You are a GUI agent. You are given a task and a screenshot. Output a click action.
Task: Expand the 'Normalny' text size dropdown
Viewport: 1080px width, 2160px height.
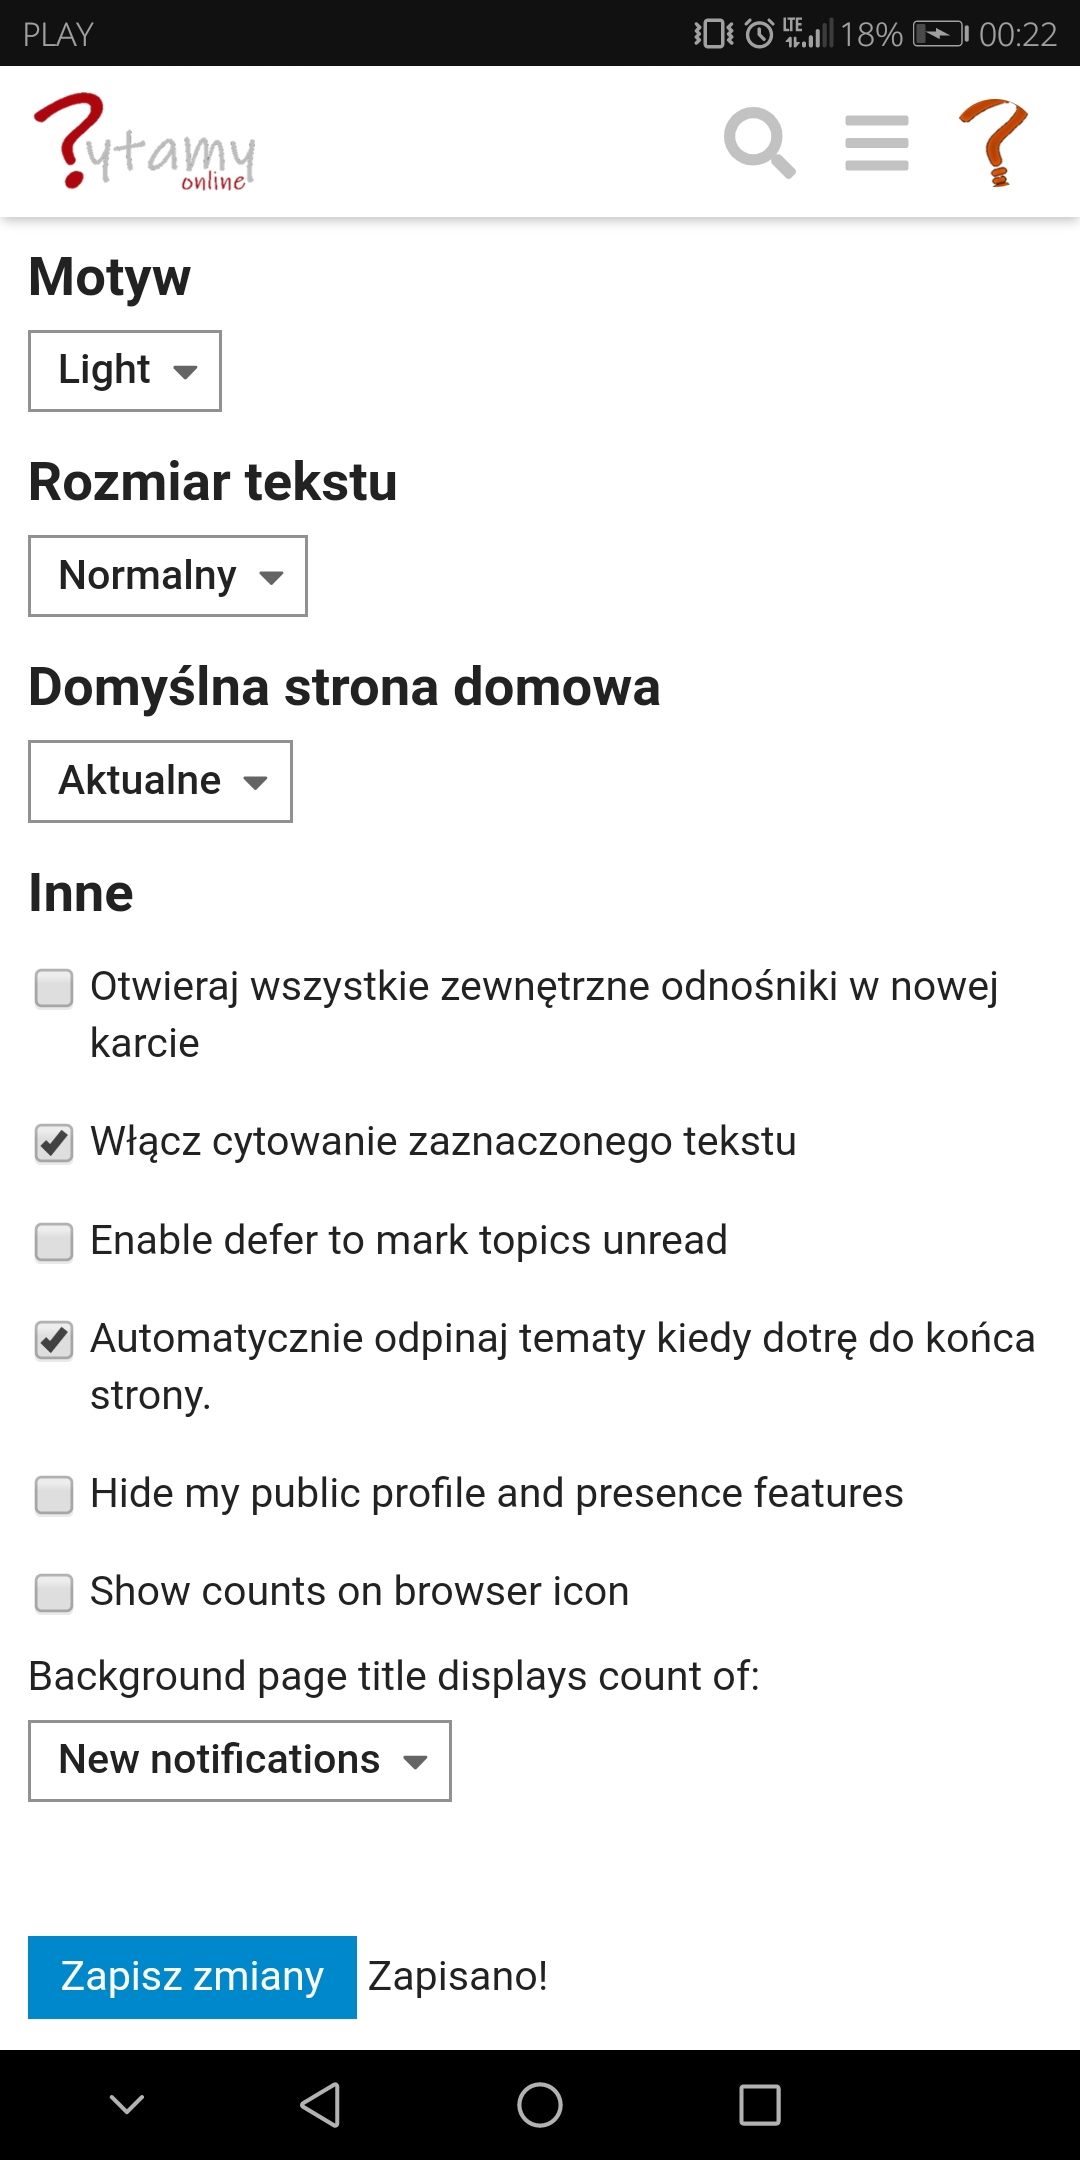168,576
